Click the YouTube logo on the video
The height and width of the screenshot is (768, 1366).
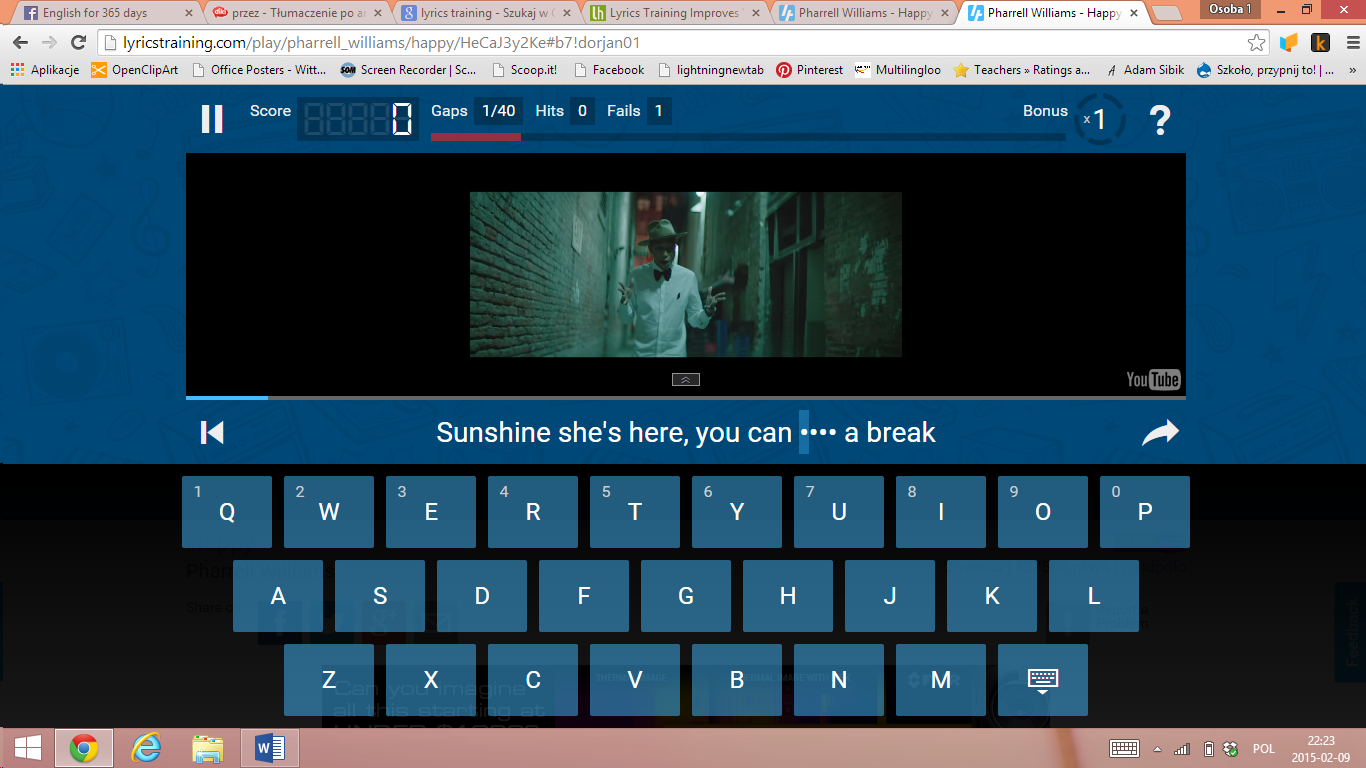click(x=1153, y=380)
